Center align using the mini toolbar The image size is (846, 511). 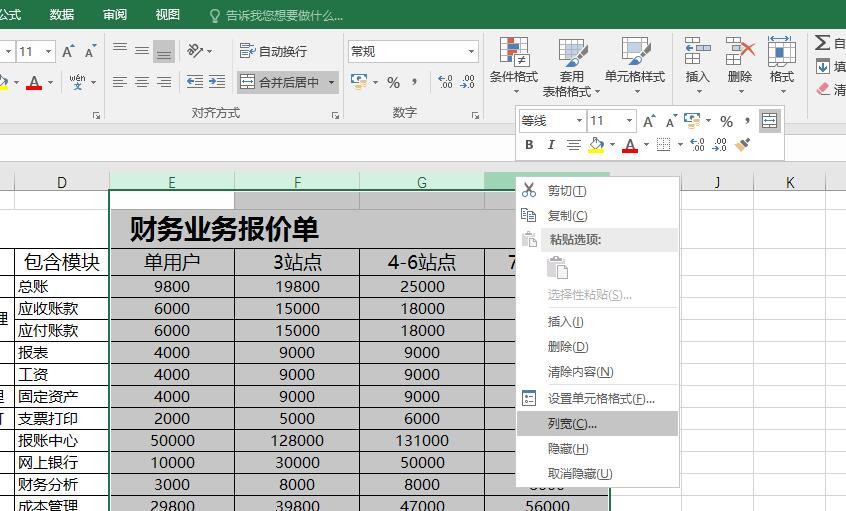574,145
